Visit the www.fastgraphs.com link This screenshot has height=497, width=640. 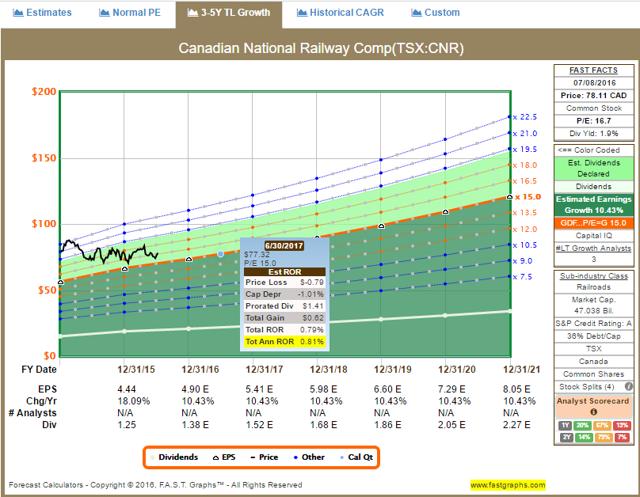507,485
